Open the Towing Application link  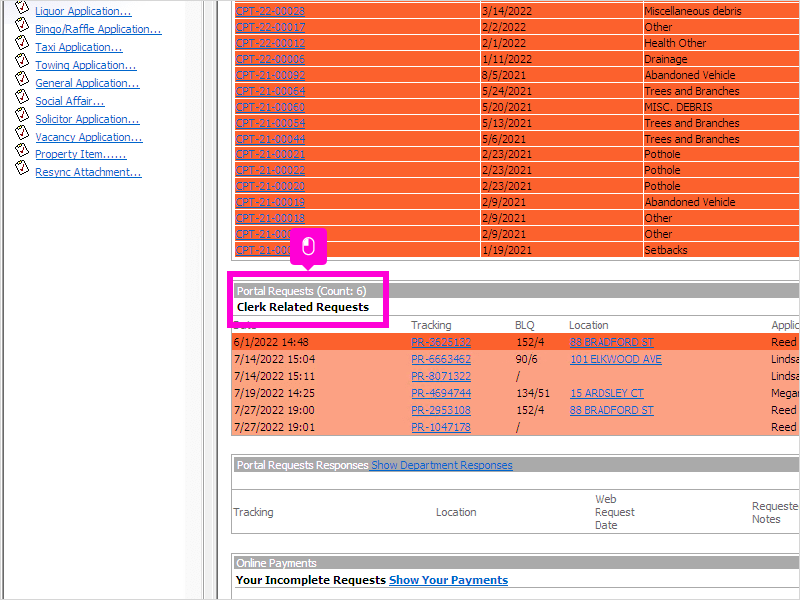click(x=86, y=65)
